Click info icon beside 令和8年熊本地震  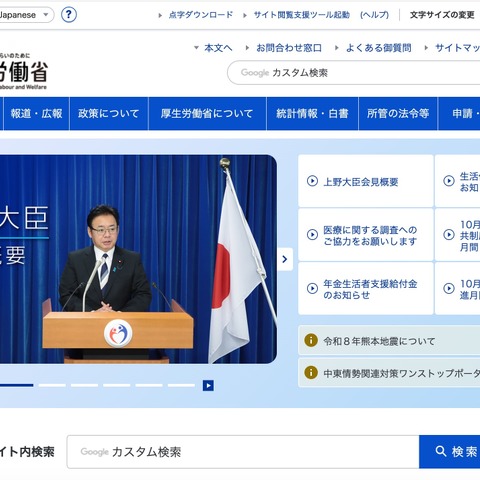tap(311, 340)
